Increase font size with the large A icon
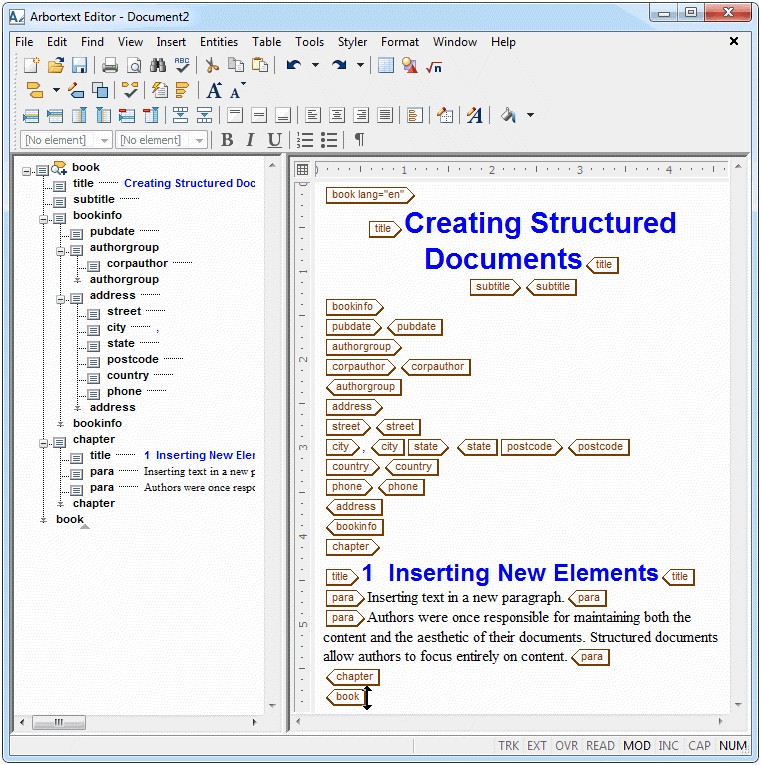Image resolution: width=761 pixels, height=765 pixels. [x=214, y=90]
